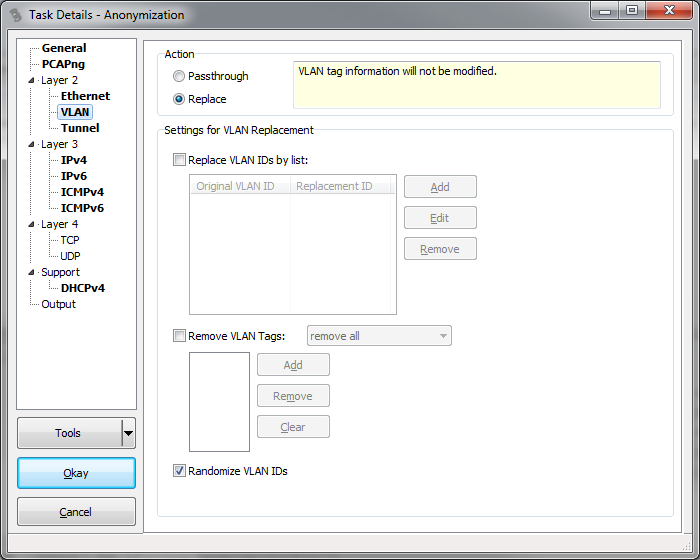
Task: Click Add under Remove VLAN Tags
Action: 293,365
